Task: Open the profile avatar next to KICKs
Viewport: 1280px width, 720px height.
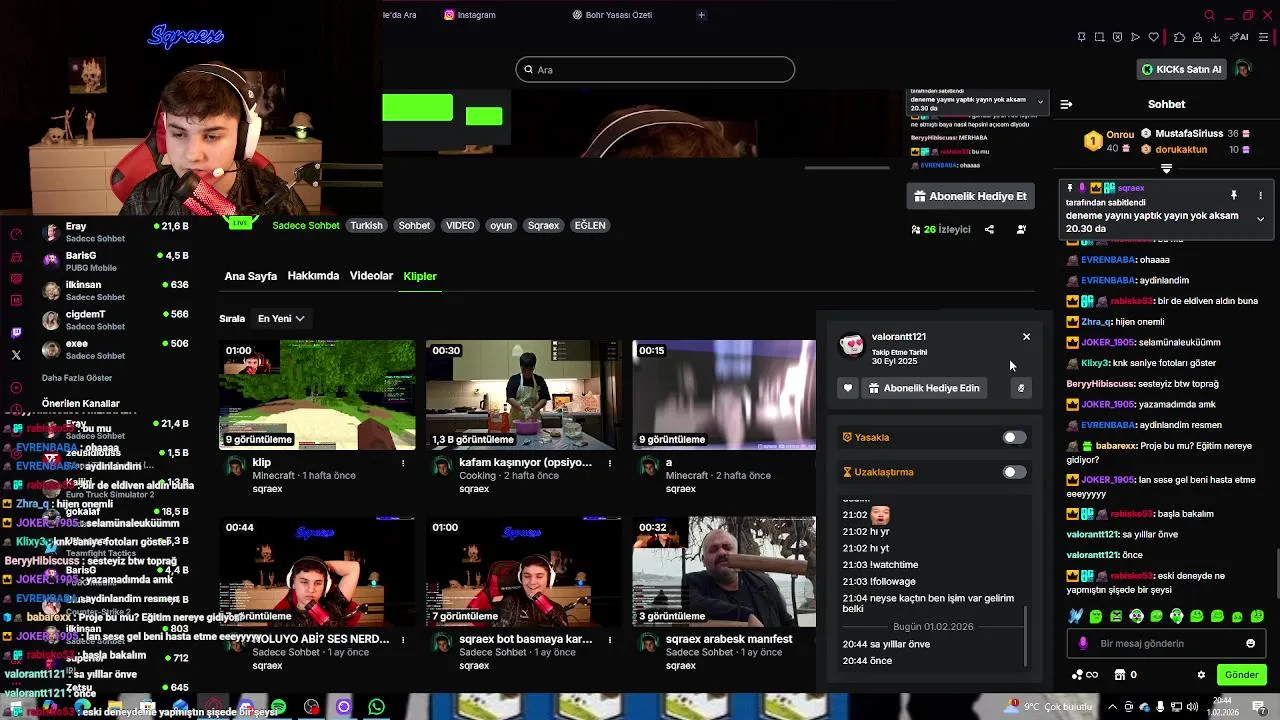Action: (x=1243, y=69)
